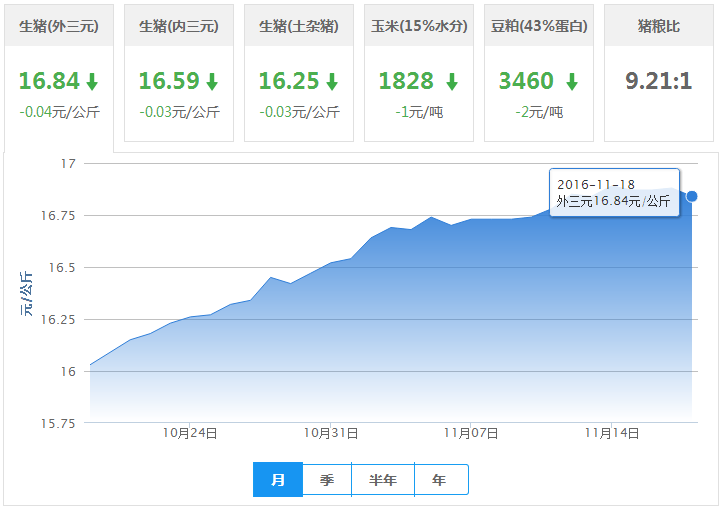The image size is (726, 512).
Task: Click the 10月24日 x-axis label
Action: (190, 433)
